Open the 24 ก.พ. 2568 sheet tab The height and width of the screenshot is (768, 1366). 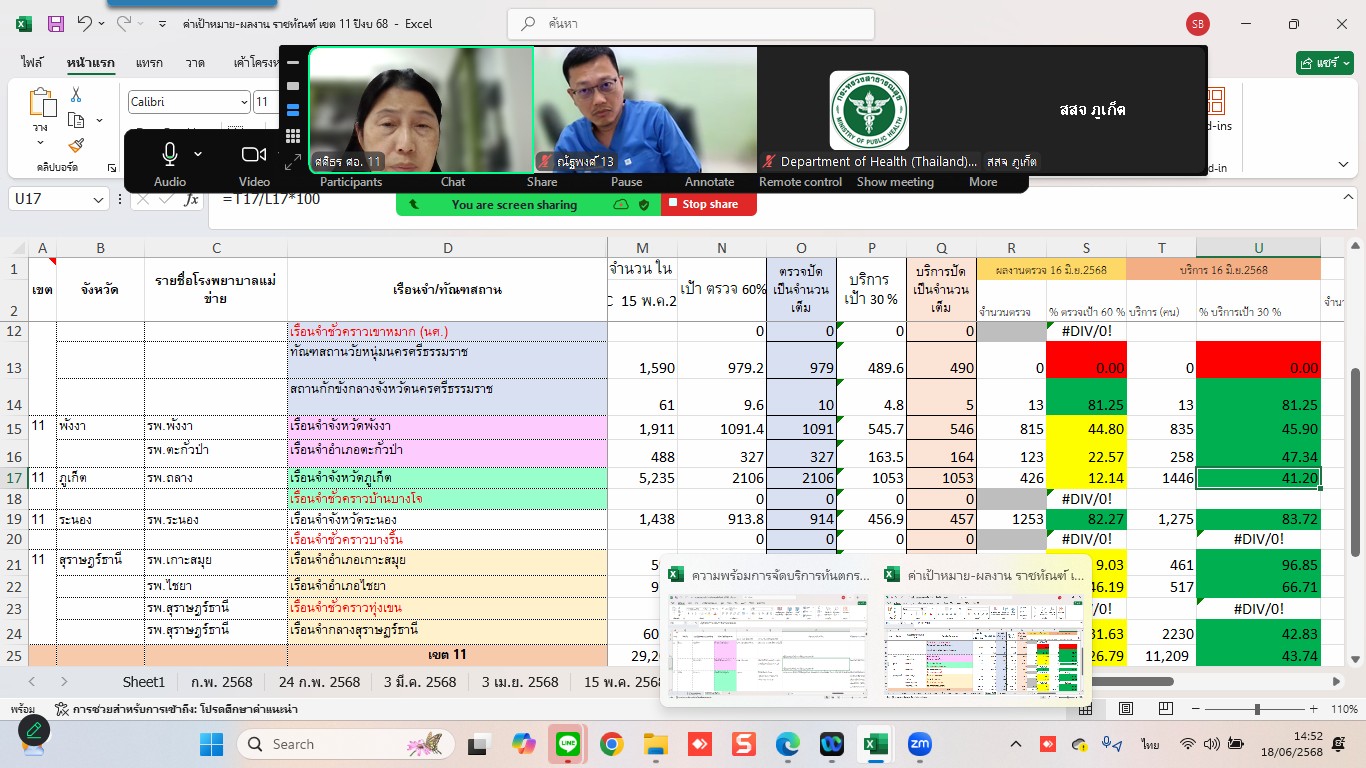319,682
